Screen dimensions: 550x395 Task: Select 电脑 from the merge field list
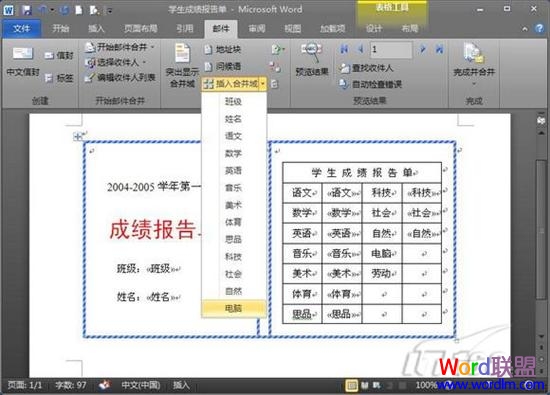click(x=234, y=308)
